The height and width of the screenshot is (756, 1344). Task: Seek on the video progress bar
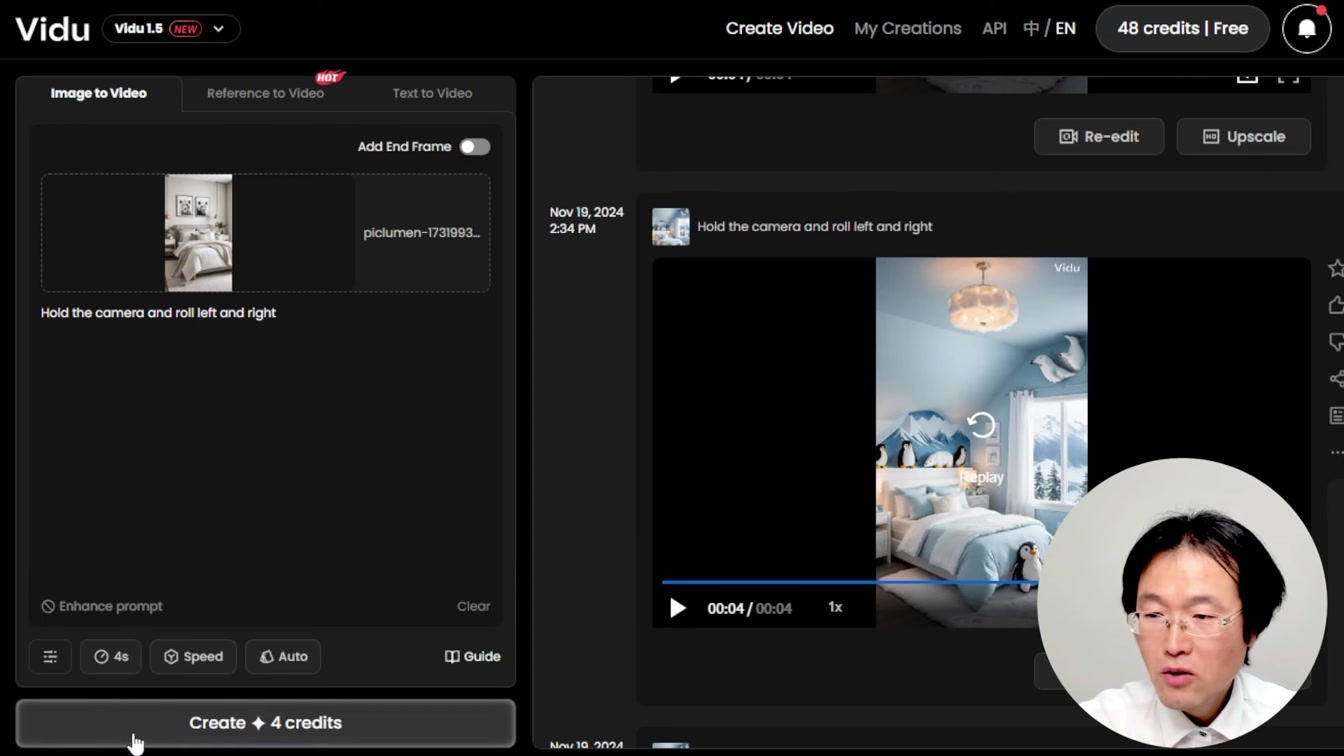coord(850,581)
